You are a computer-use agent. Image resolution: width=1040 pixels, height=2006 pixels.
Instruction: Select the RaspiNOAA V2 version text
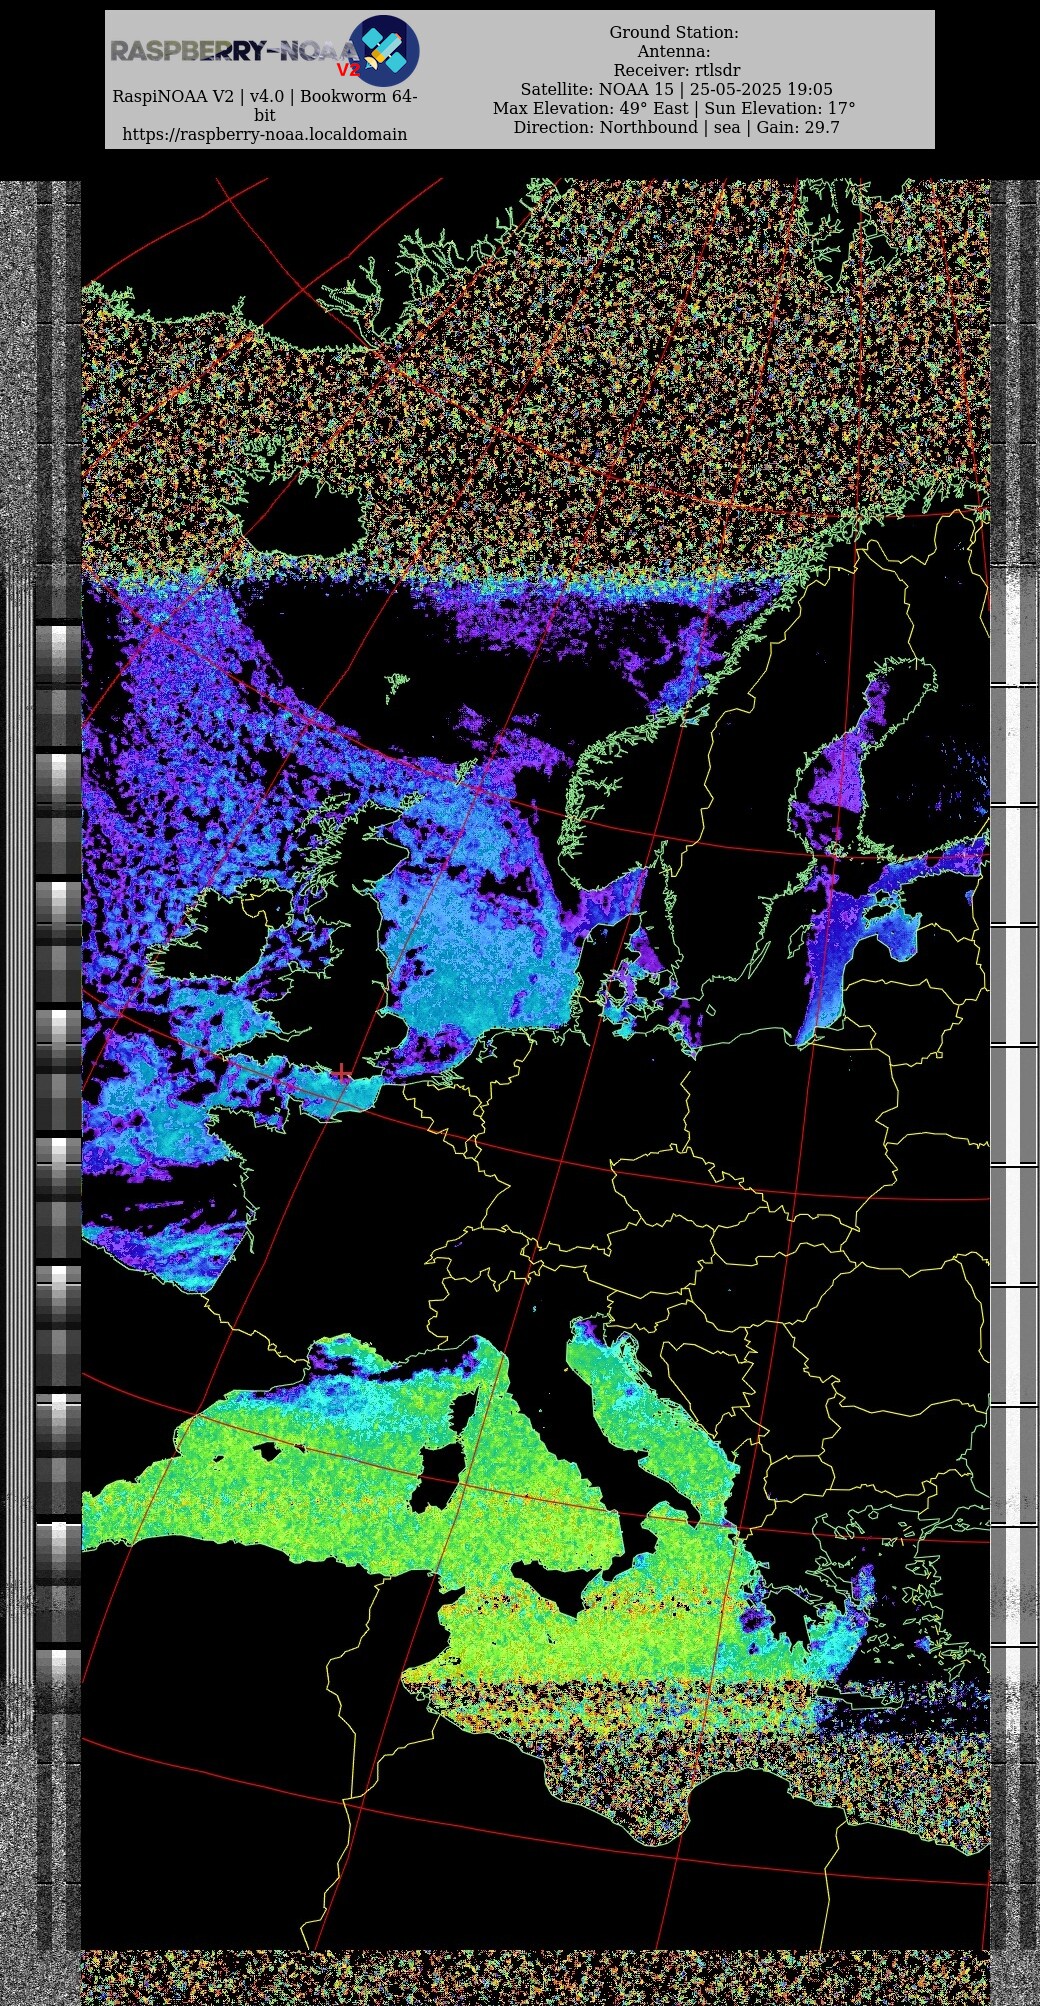tap(265, 105)
